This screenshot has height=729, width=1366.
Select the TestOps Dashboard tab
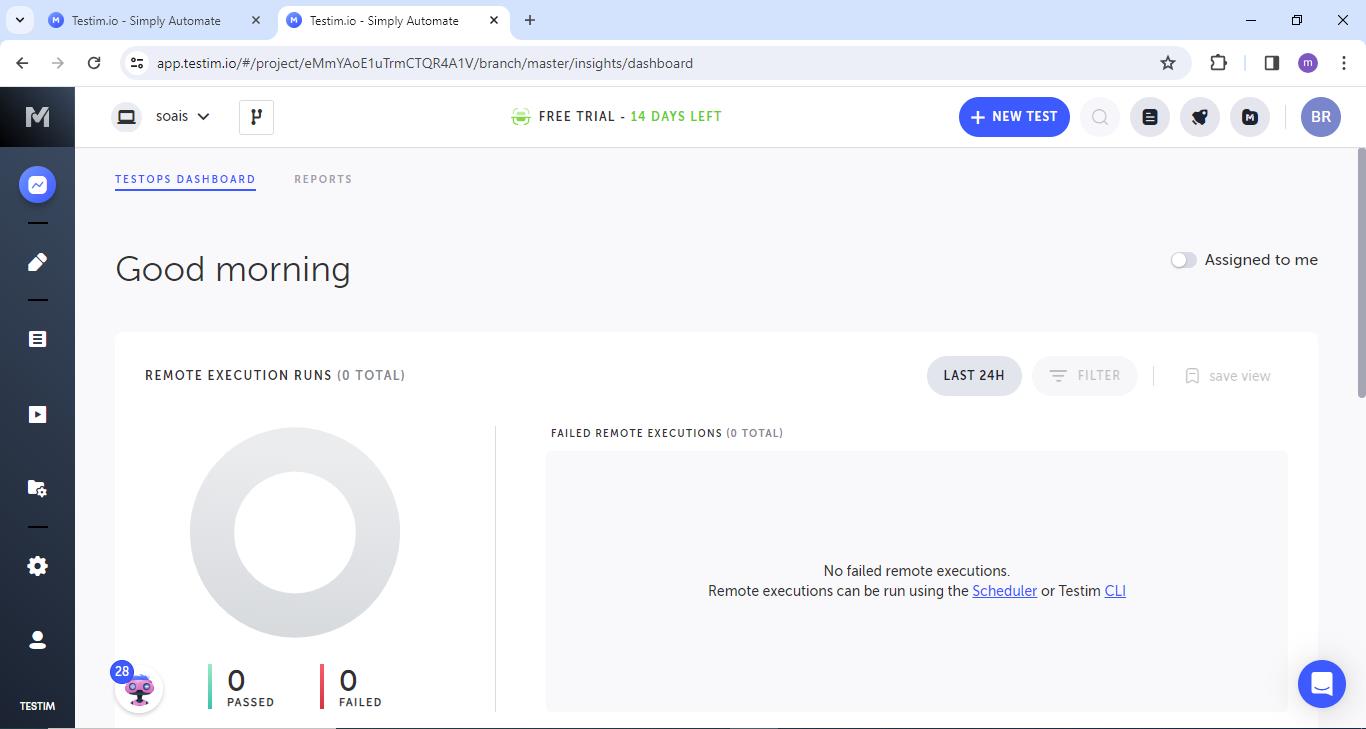point(185,180)
